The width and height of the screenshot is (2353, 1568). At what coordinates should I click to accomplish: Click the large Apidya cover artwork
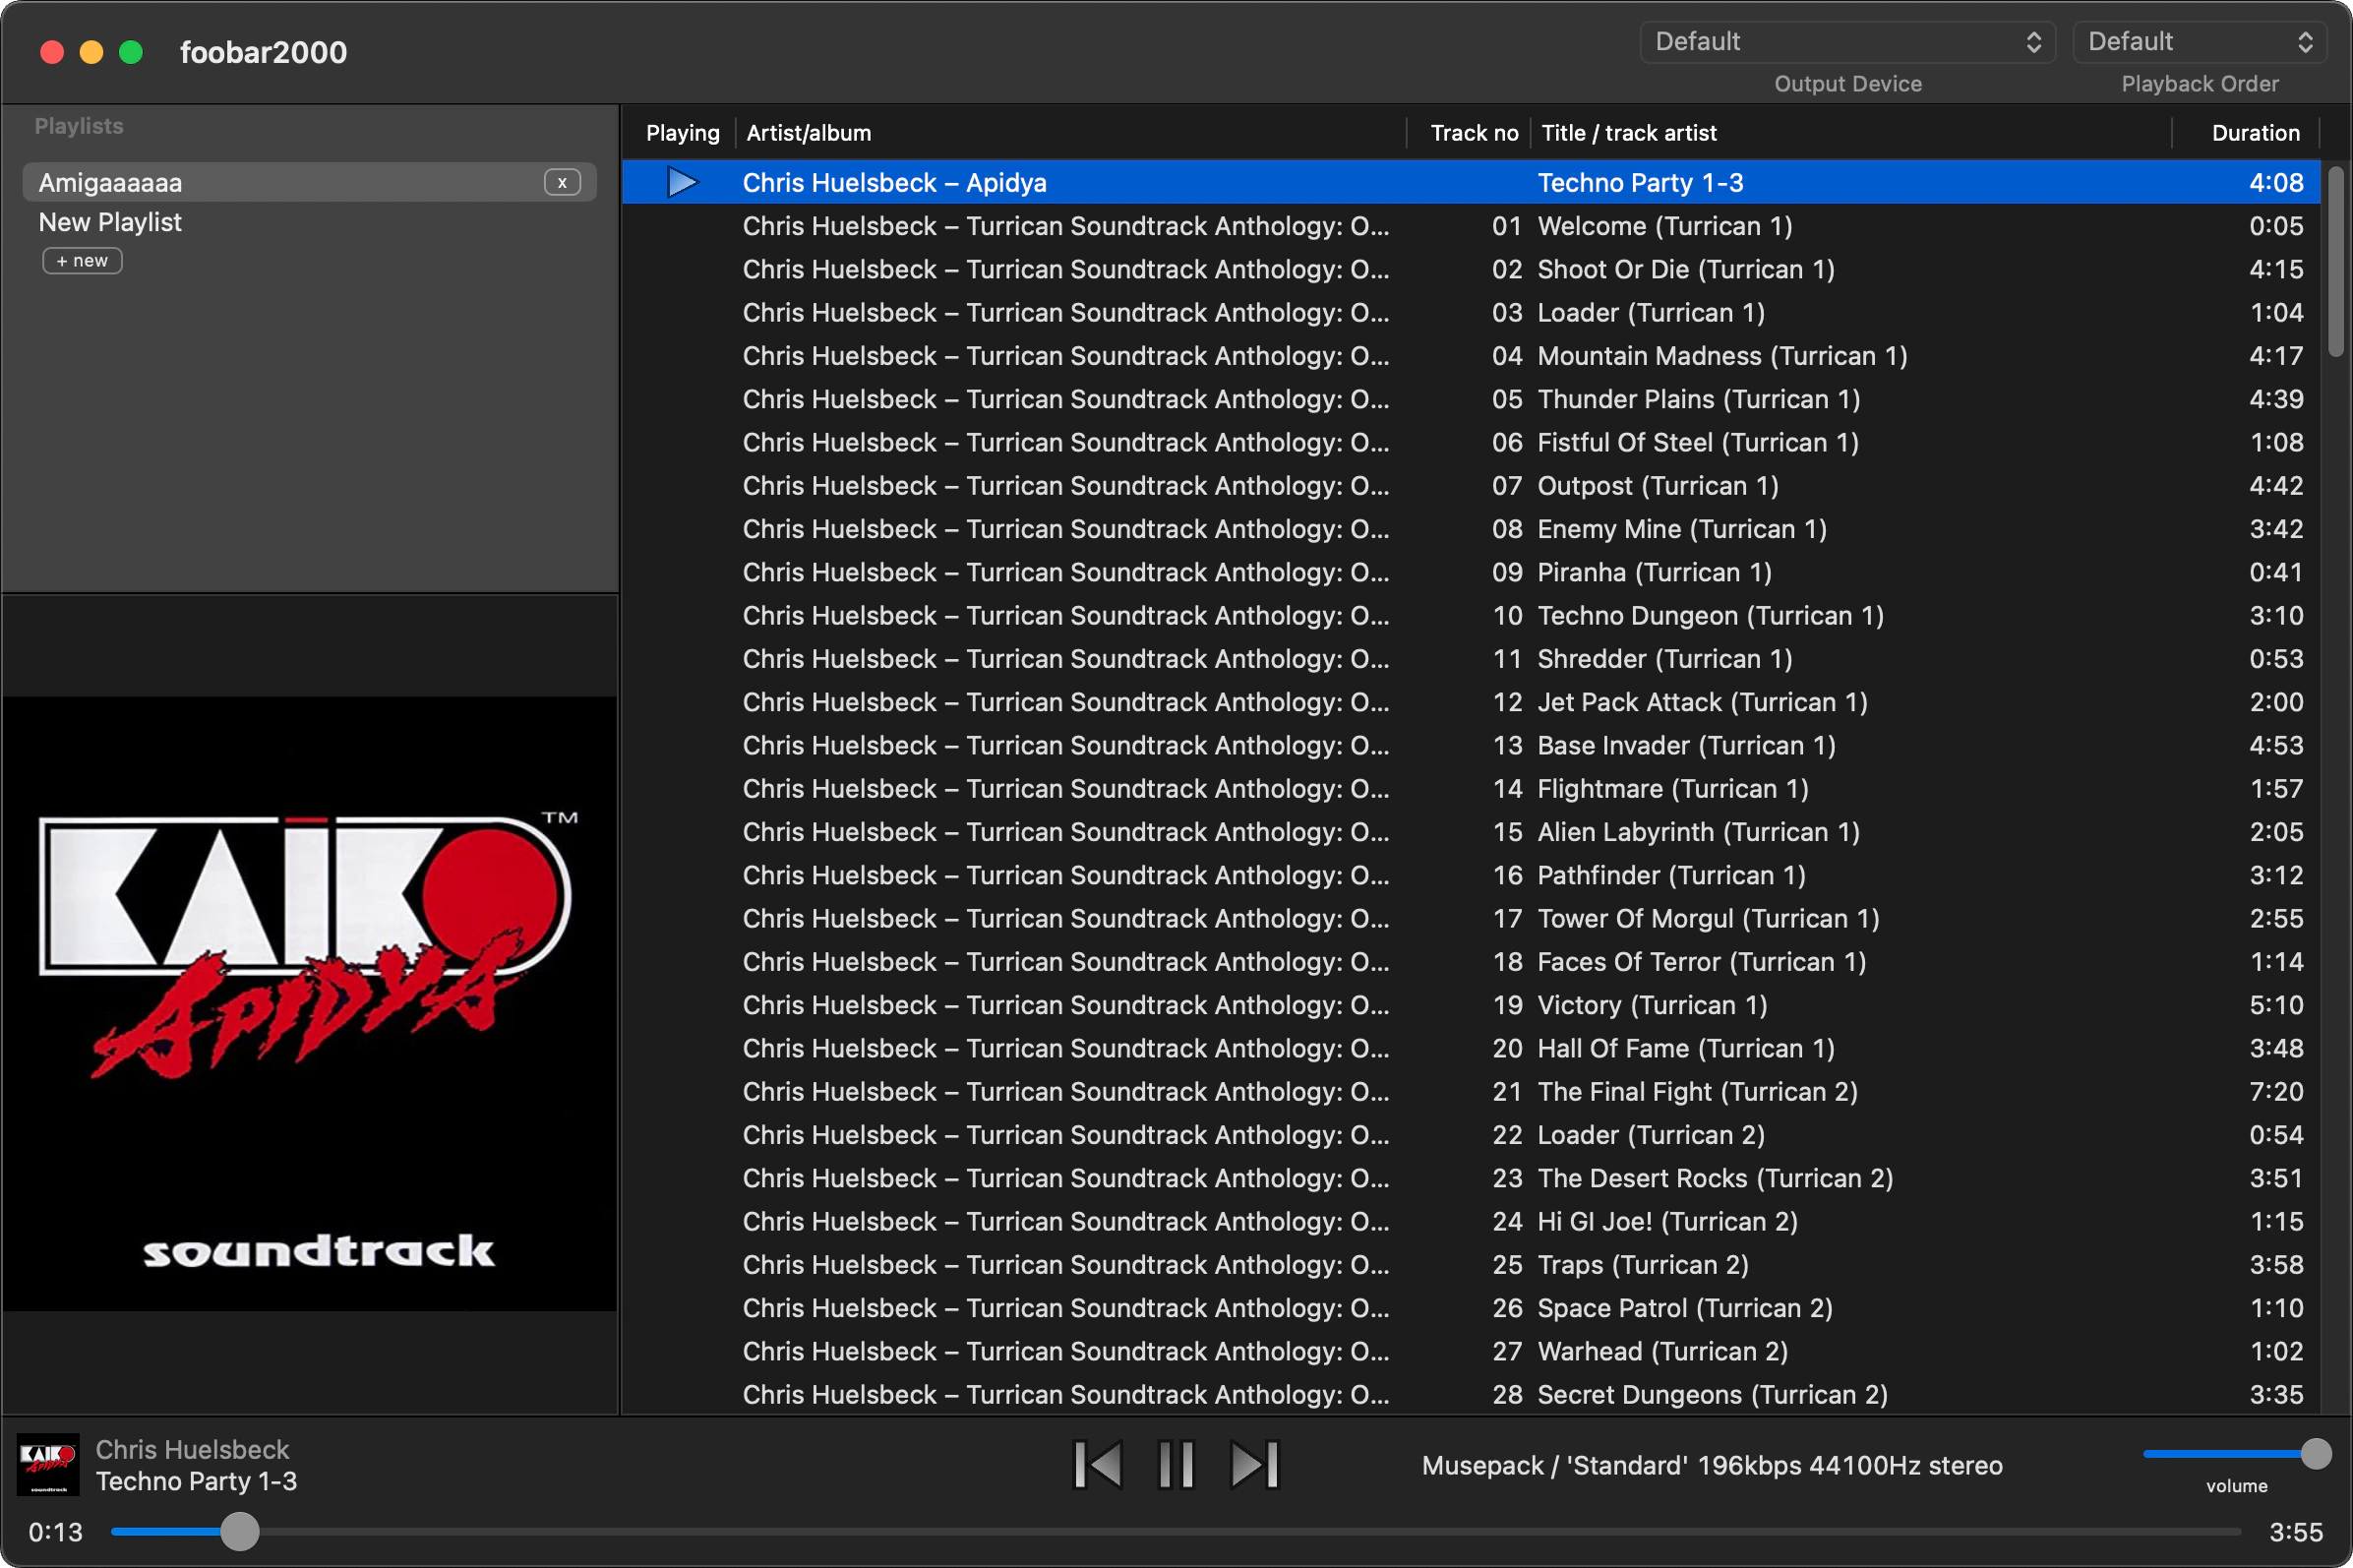(x=309, y=1003)
